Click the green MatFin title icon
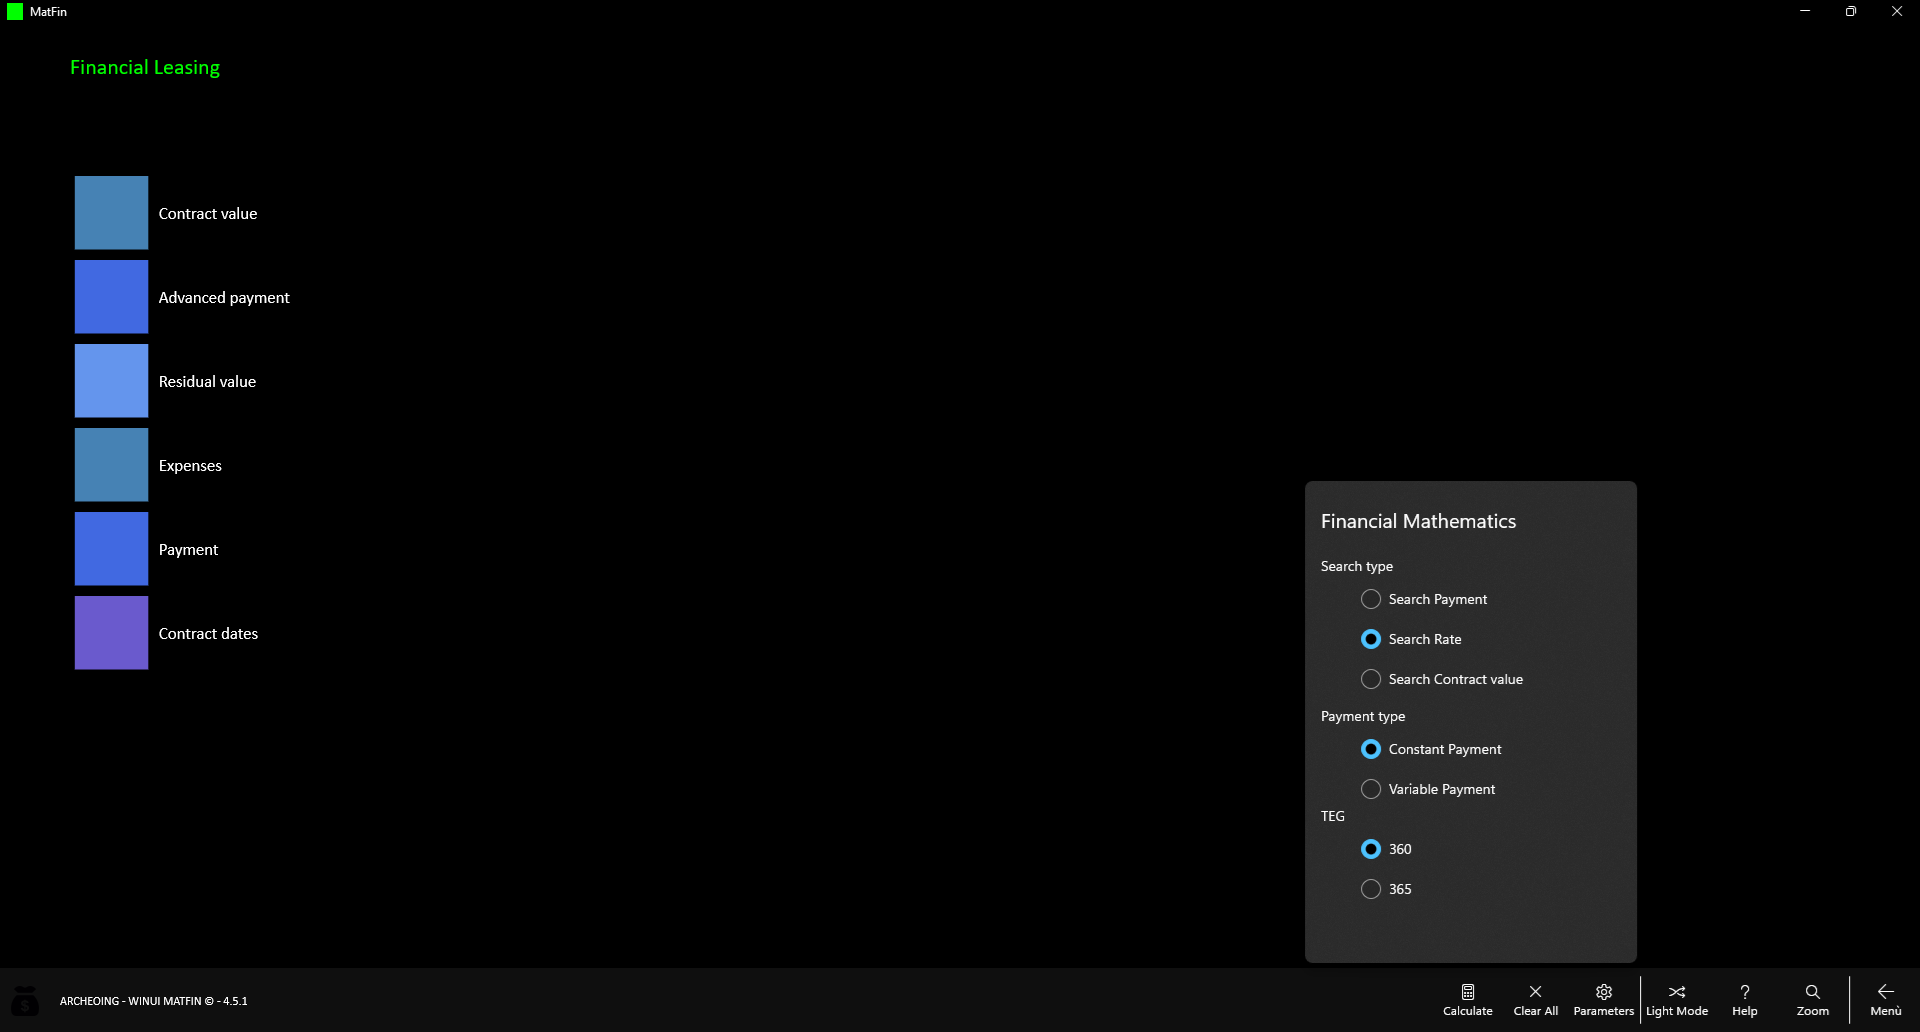Viewport: 1920px width, 1032px height. click(x=15, y=12)
